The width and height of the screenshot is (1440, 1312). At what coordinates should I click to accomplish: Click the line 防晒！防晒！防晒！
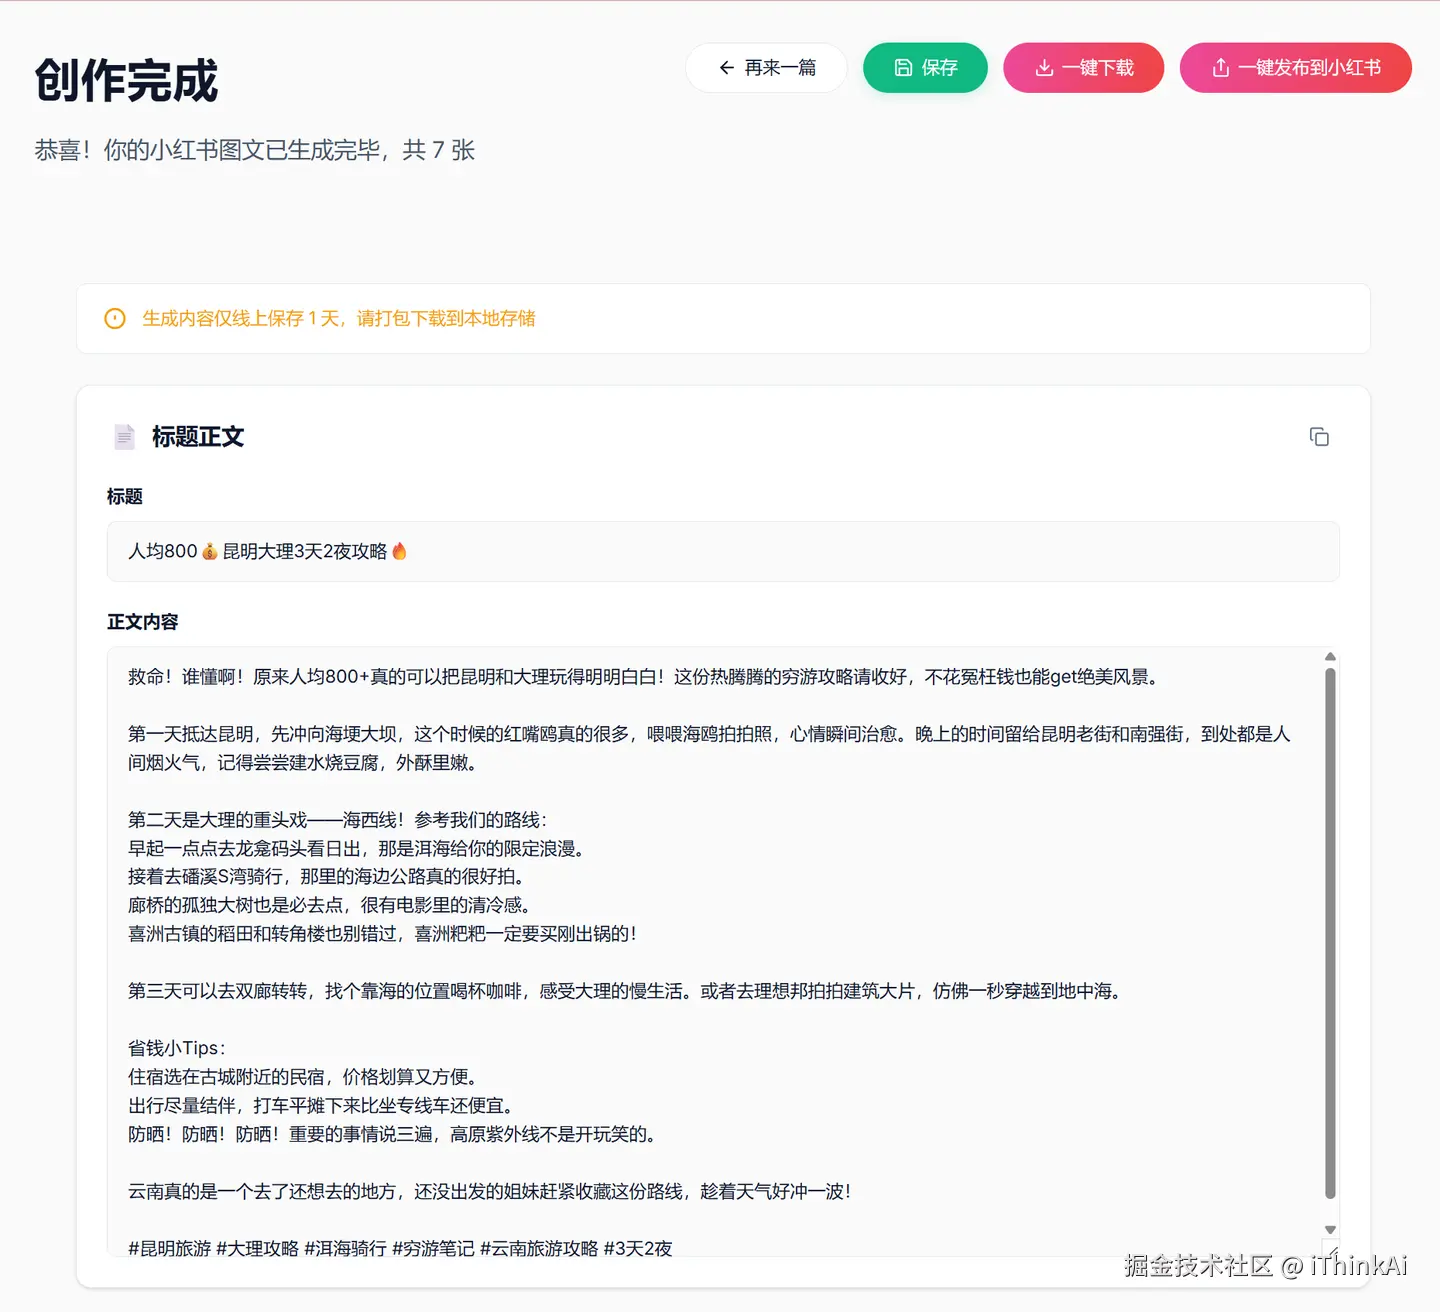pos(392,1134)
